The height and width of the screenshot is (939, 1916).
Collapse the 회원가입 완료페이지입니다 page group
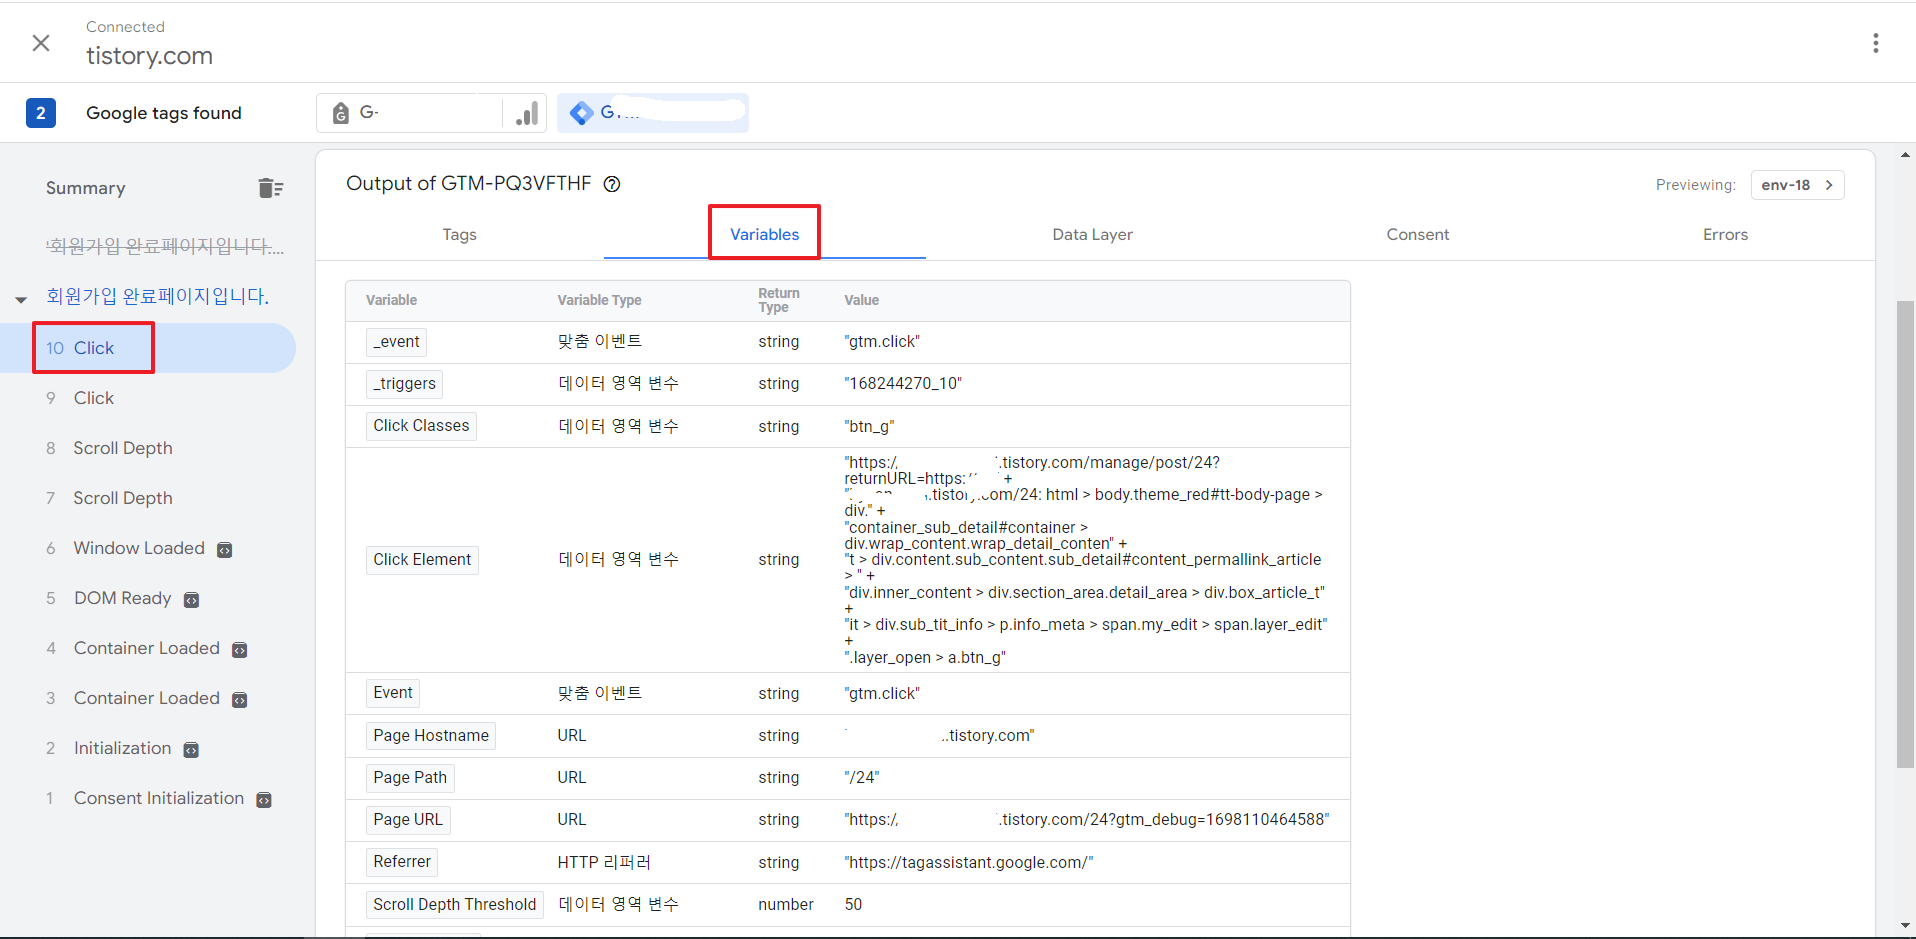pyautogui.click(x=21, y=299)
